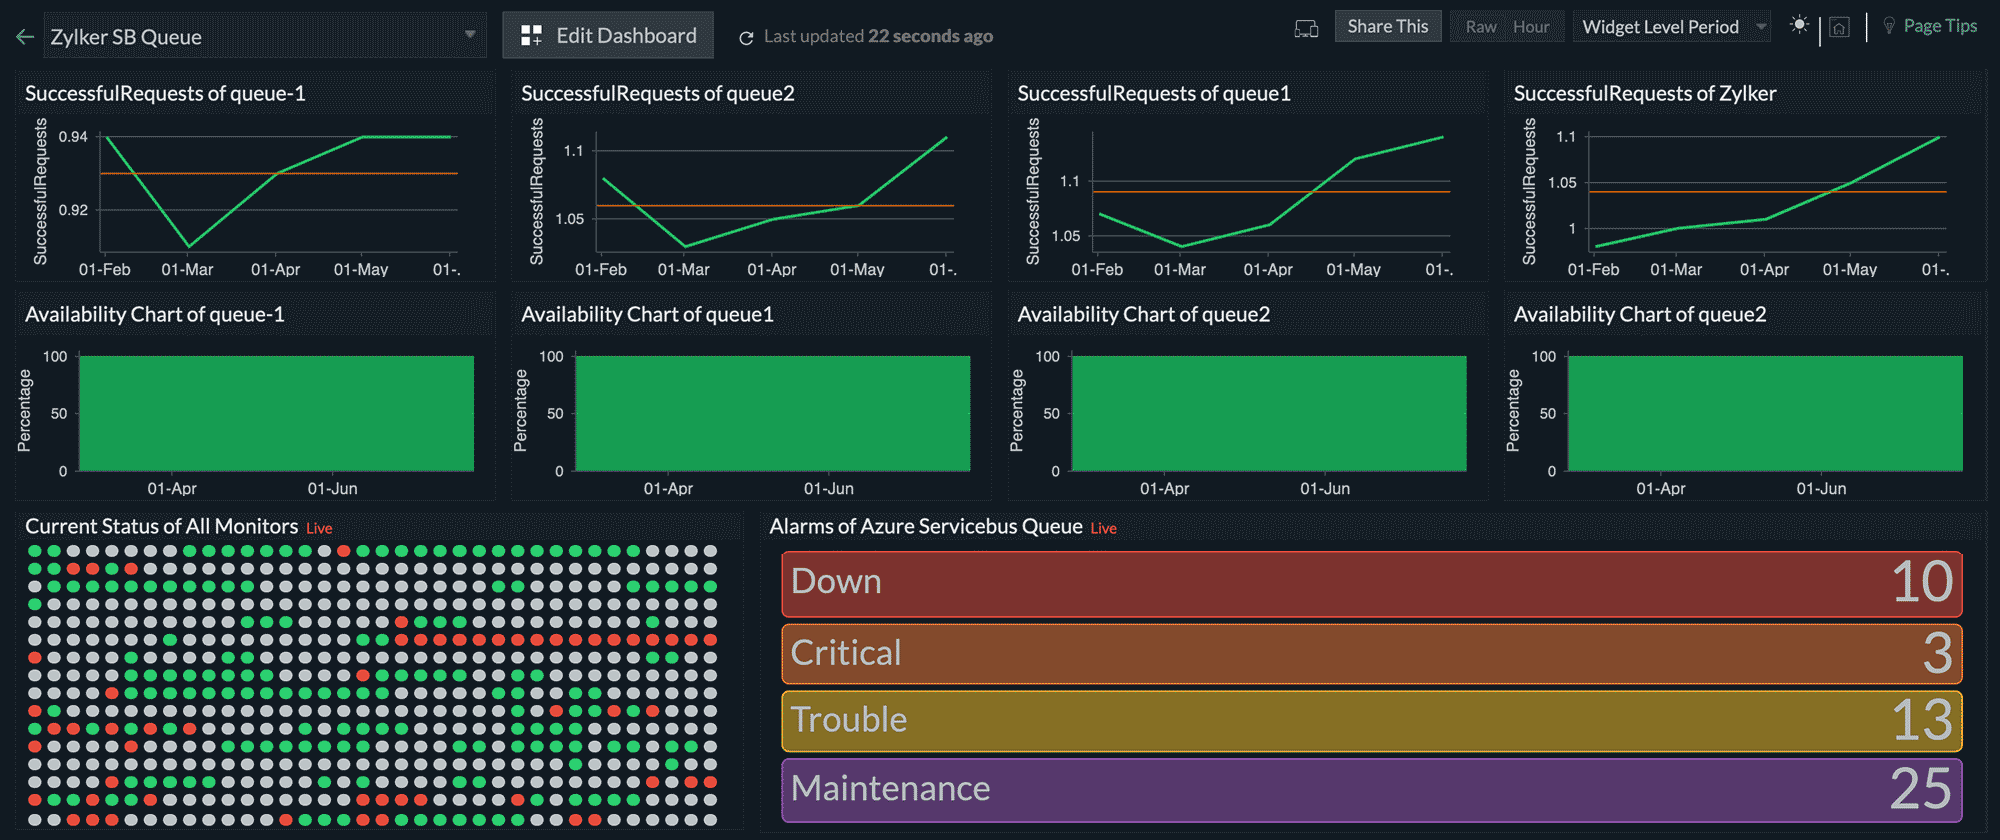Viewport: 2000px width, 840px height.
Task: Click the Page Tips lightbulb icon
Action: pyautogui.click(x=1889, y=26)
